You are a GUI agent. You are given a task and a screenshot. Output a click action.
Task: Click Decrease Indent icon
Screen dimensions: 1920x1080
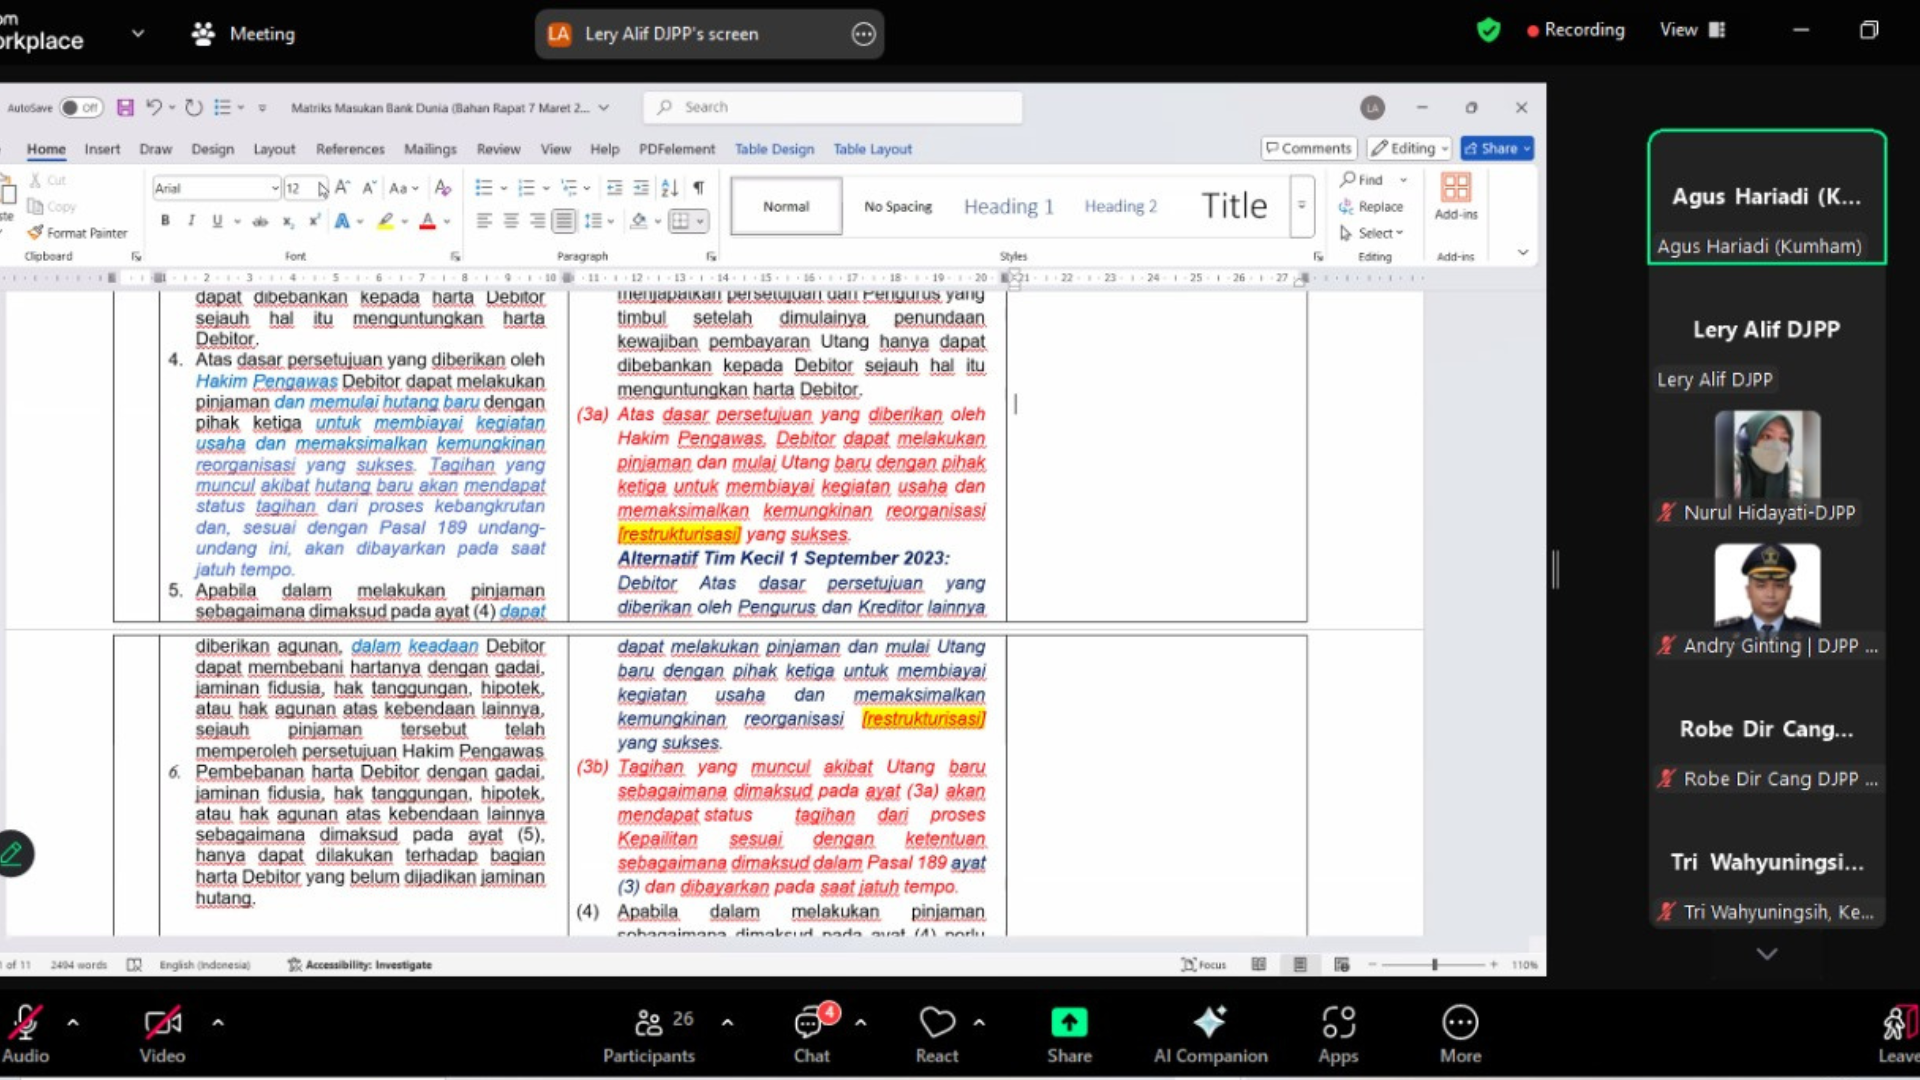(x=614, y=187)
